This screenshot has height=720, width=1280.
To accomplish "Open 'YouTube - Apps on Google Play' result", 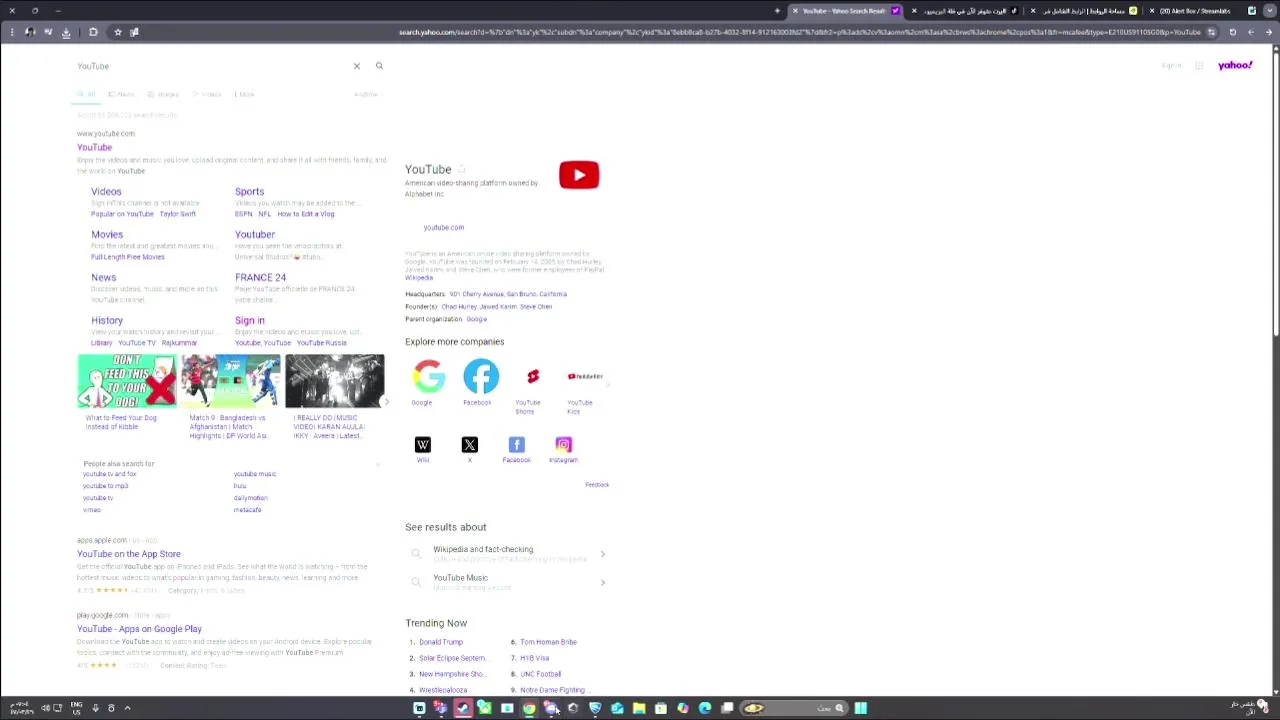I will click(139, 629).
